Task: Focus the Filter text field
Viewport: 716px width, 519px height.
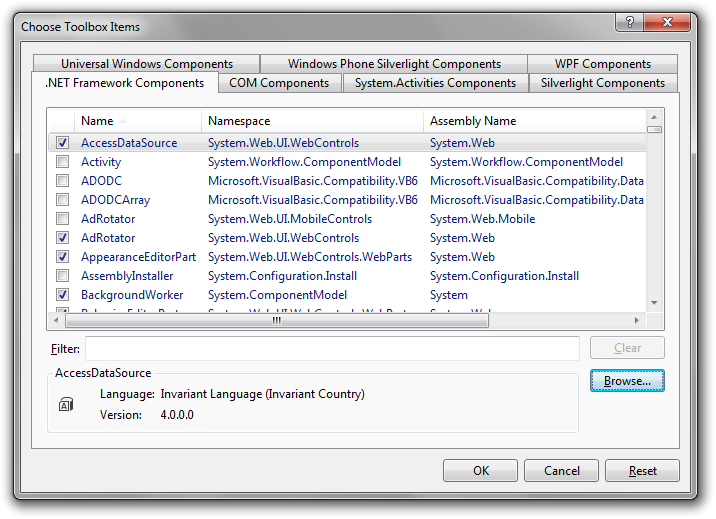Action: (332, 348)
